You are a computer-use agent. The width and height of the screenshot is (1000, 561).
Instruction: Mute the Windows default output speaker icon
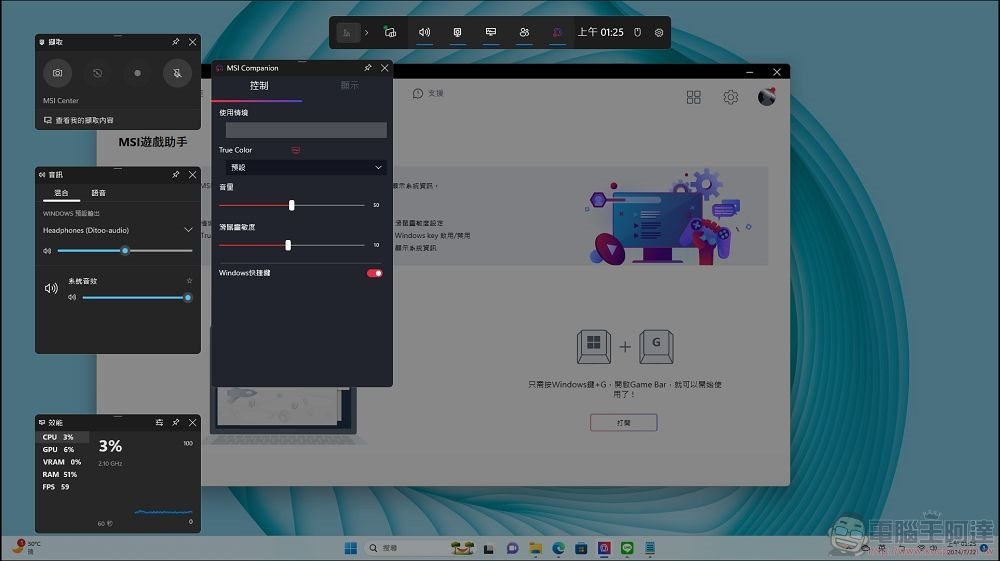[x=47, y=251]
